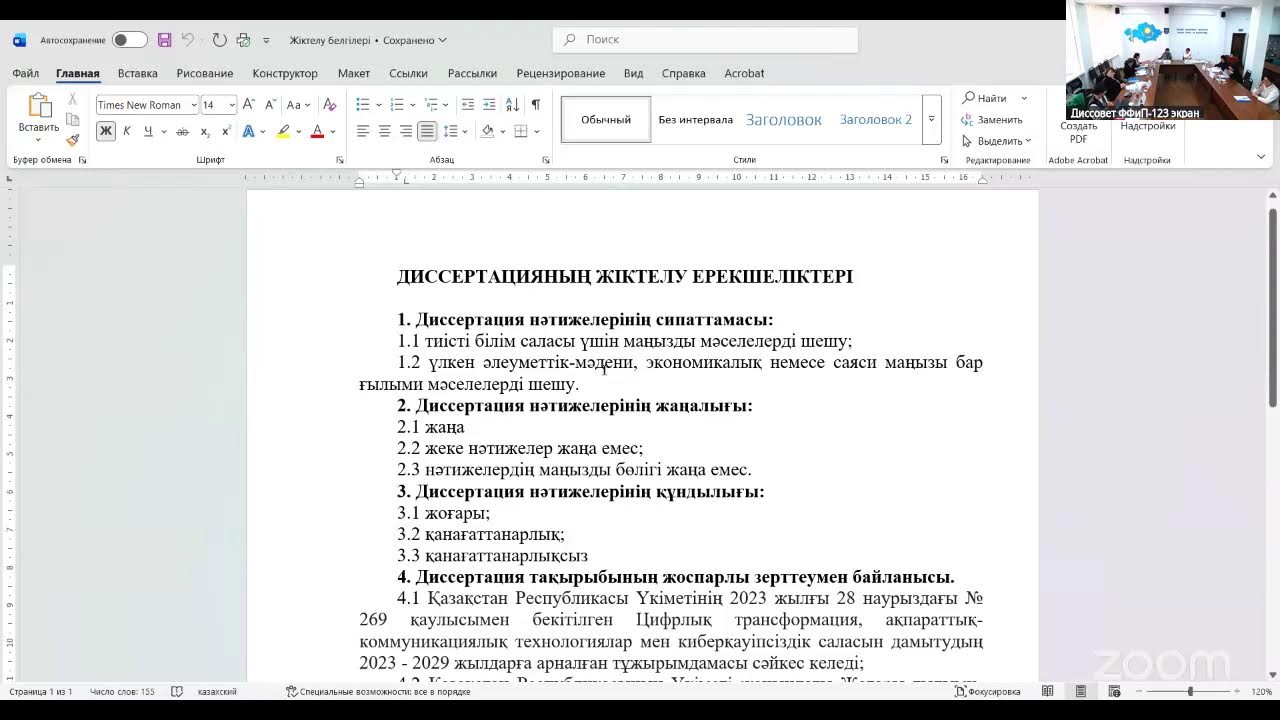
Task: Switch to the Макет tab
Action: coord(354,73)
